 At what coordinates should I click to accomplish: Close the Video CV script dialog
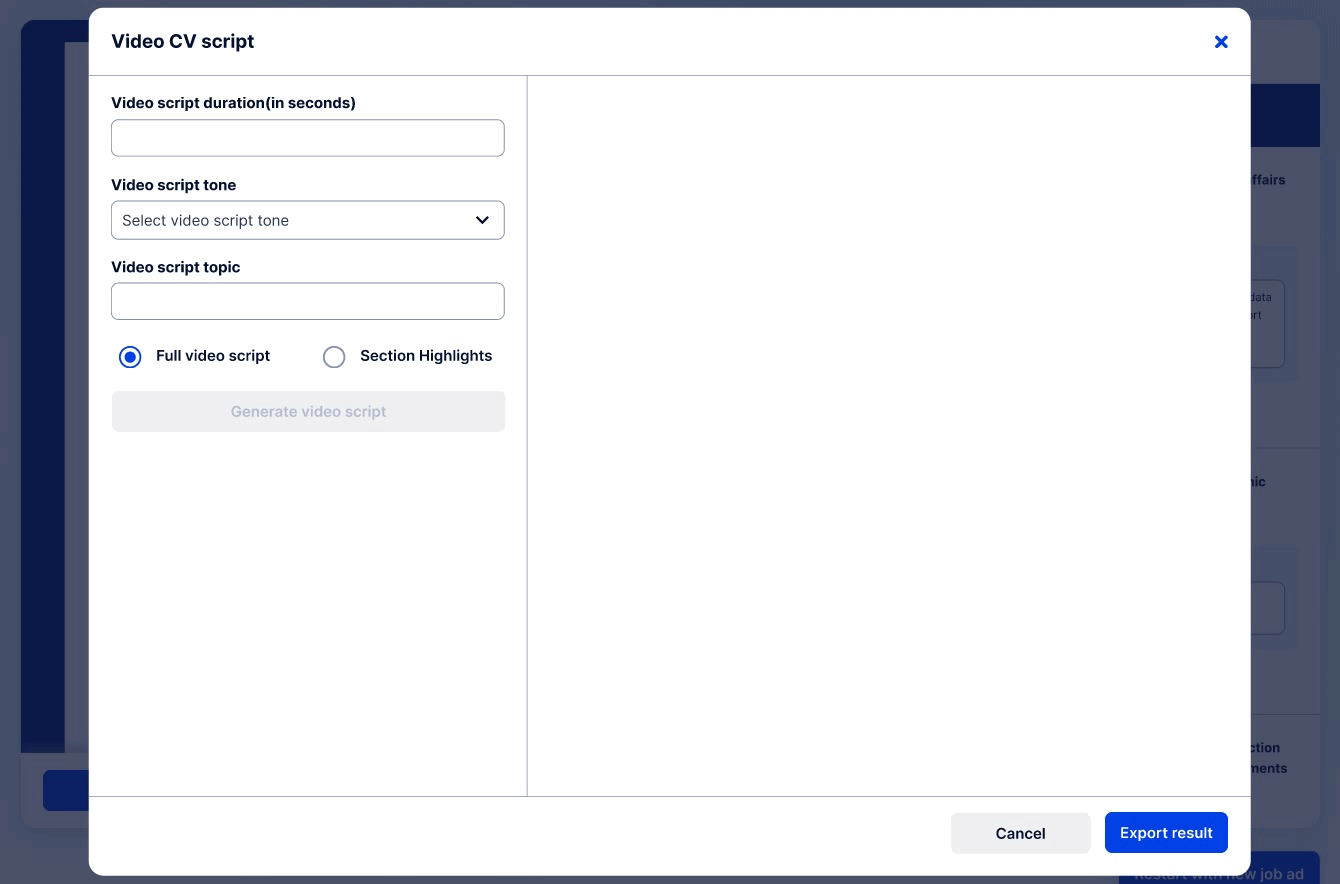pos(1221,42)
